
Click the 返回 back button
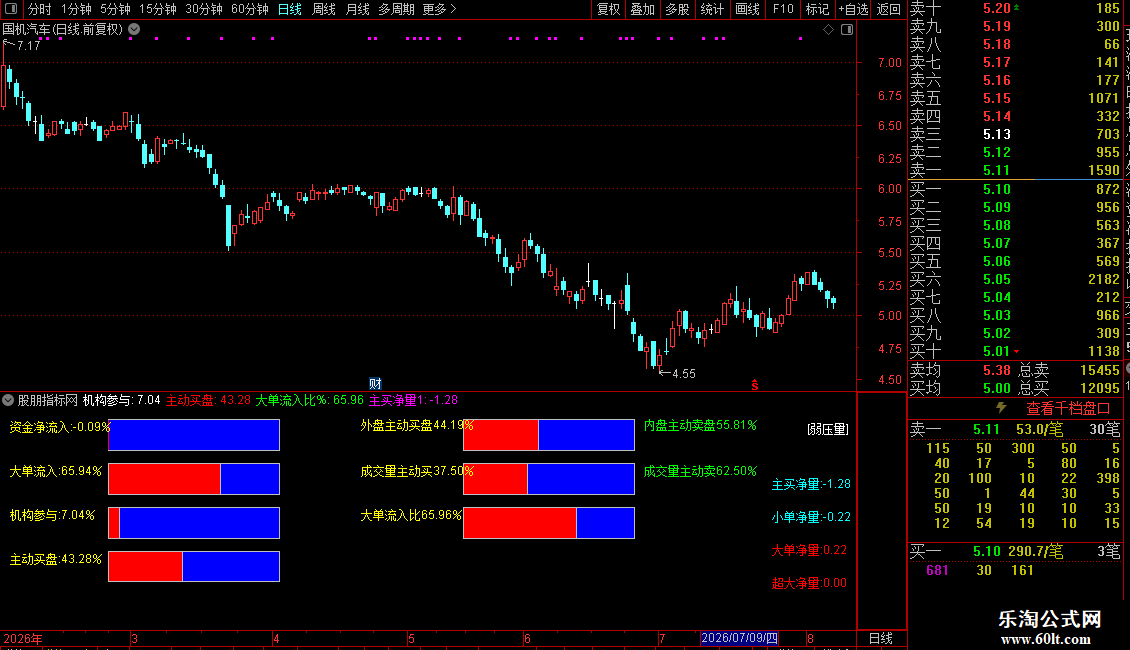(x=889, y=9)
